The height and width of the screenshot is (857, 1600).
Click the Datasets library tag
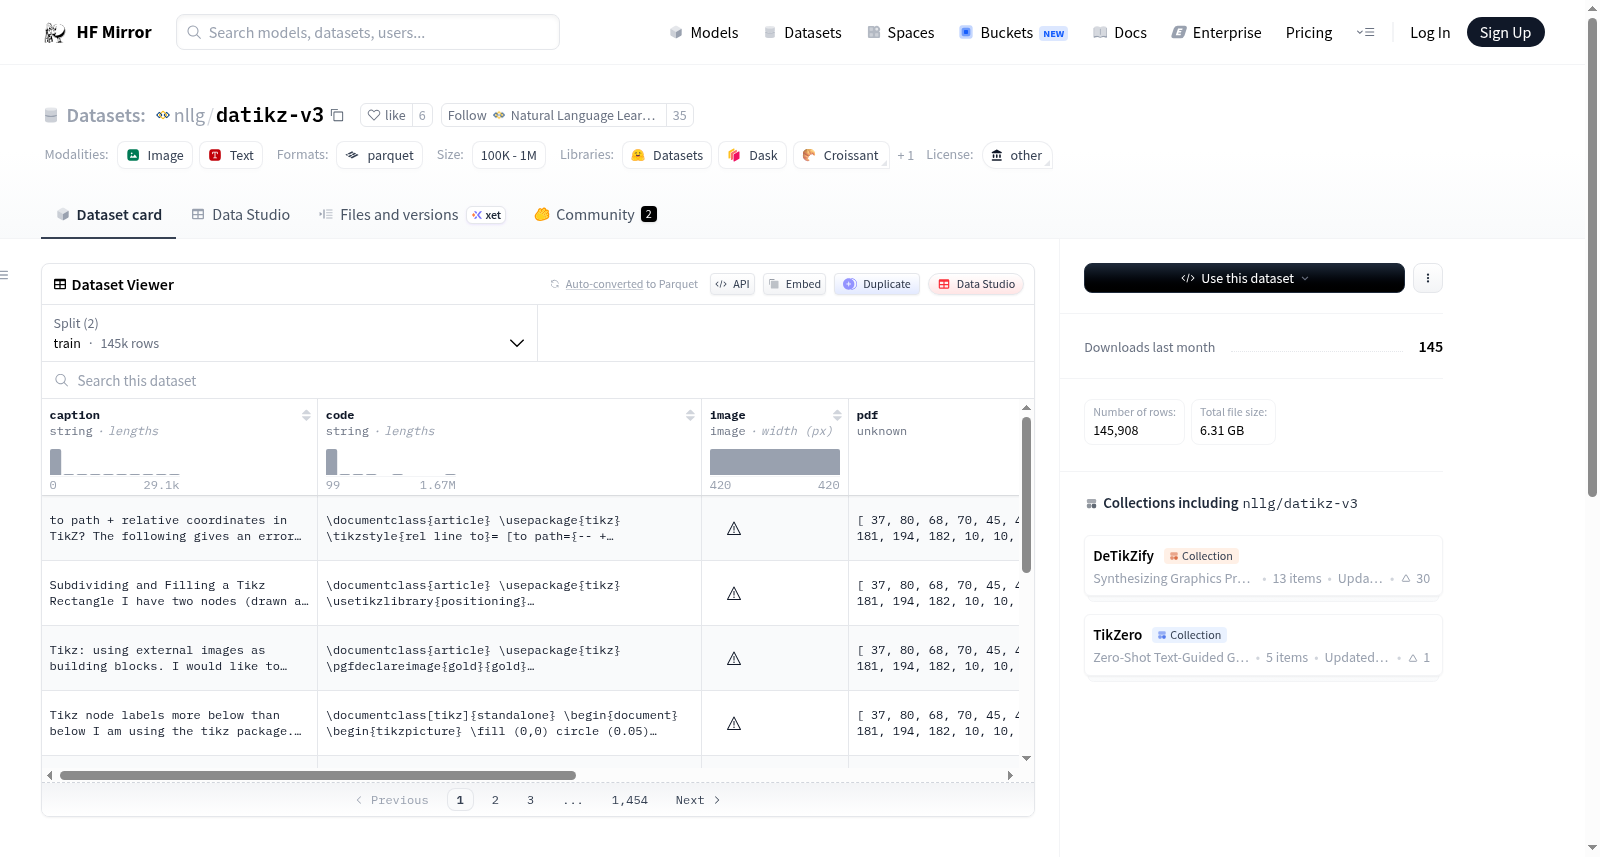667,155
